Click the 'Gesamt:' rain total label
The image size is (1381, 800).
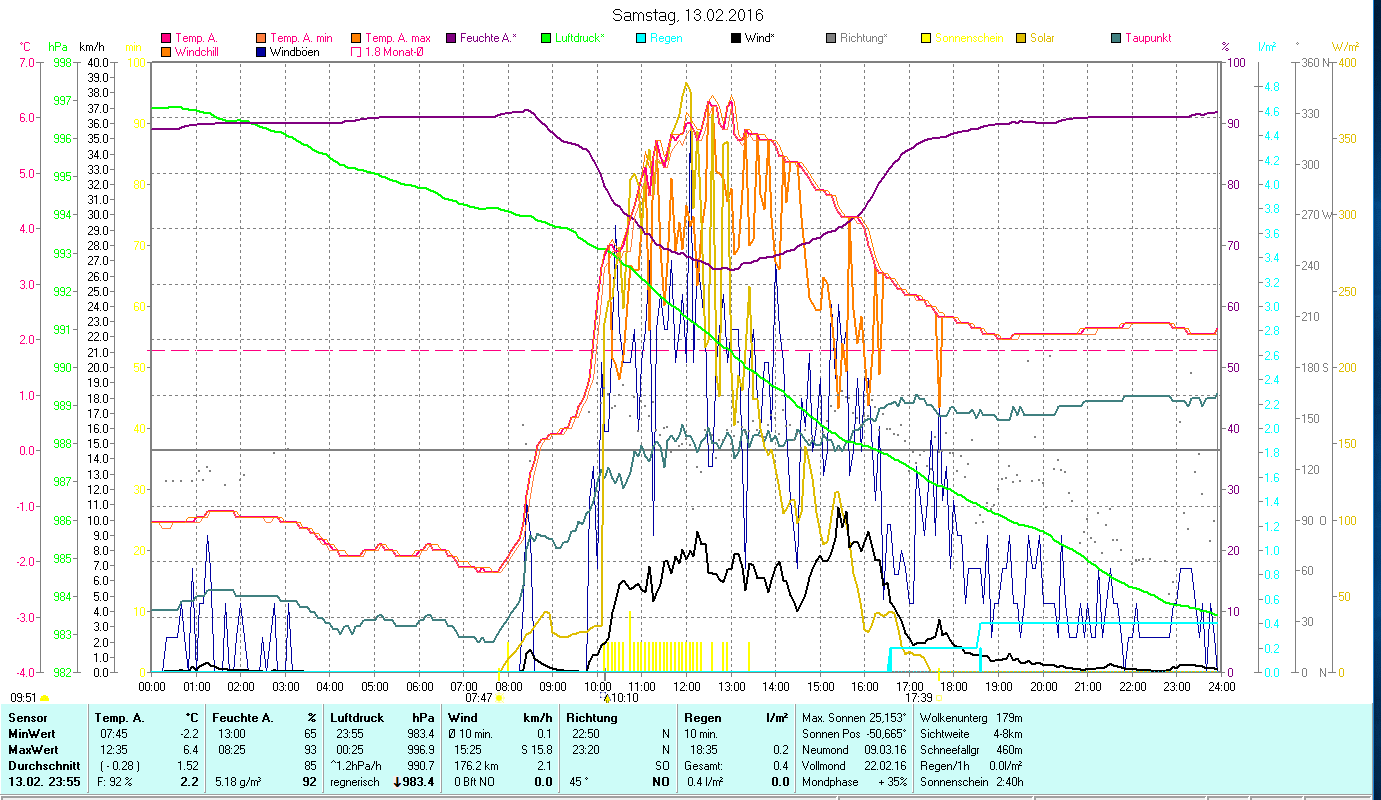pyautogui.click(x=704, y=766)
